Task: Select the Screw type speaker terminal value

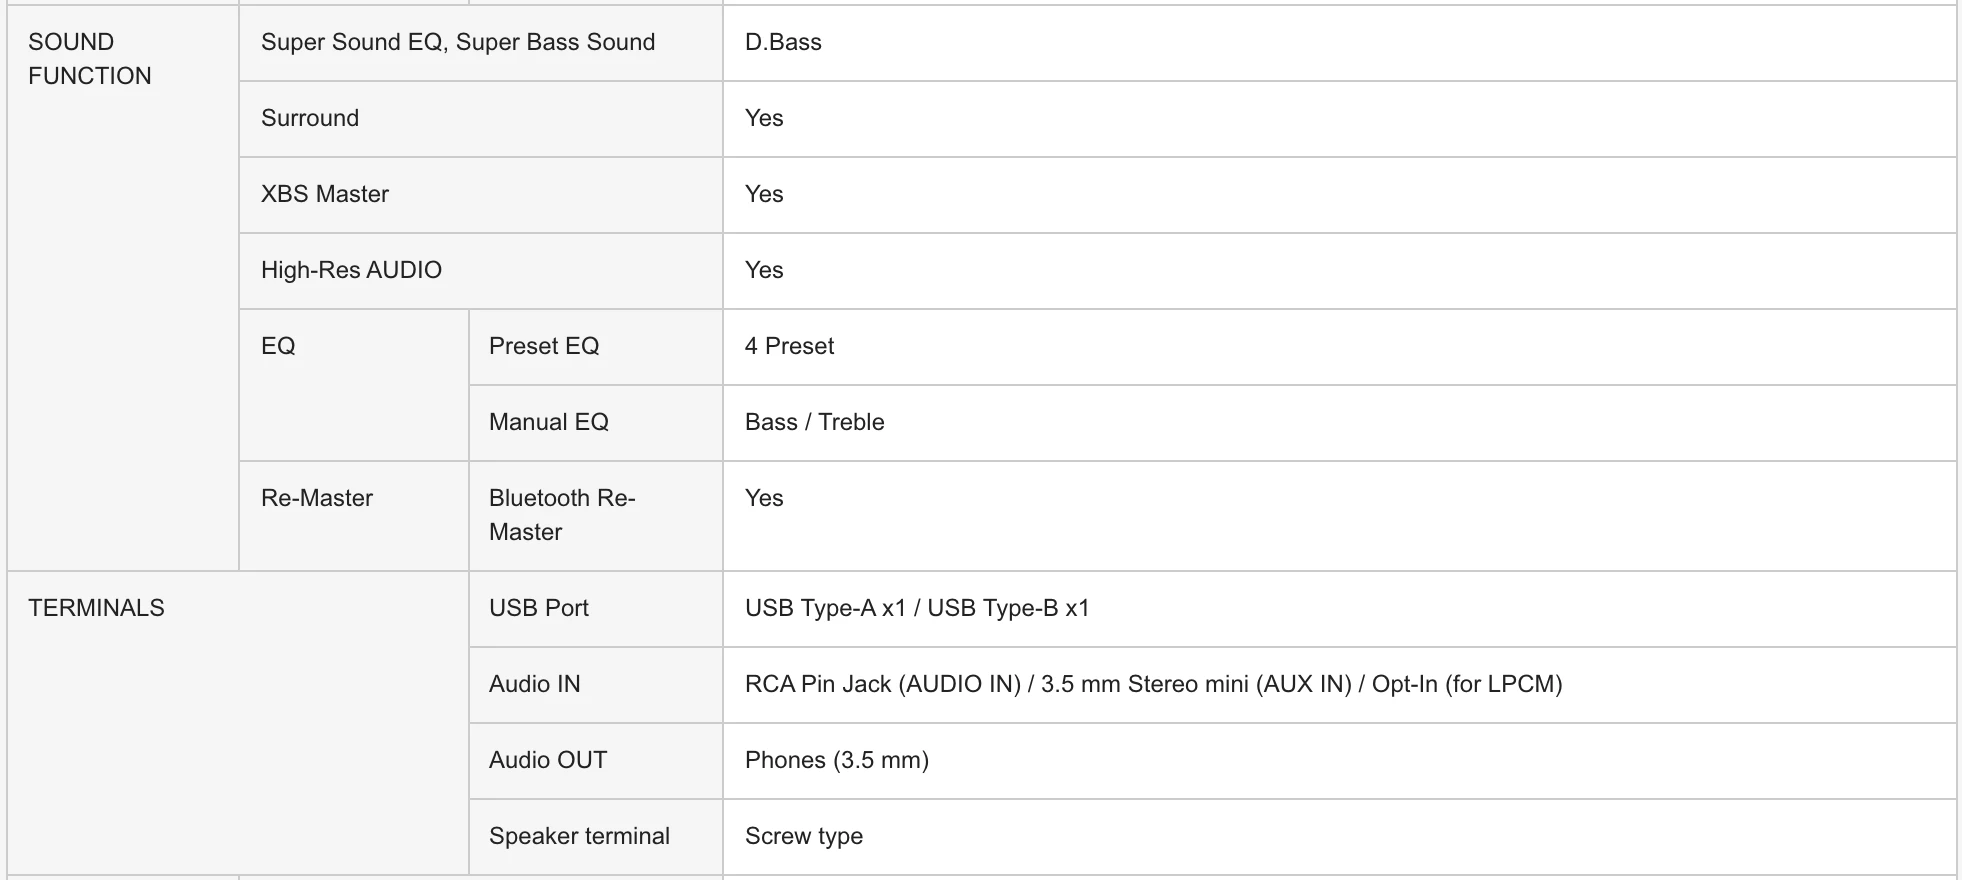Action: (x=804, y=836)
